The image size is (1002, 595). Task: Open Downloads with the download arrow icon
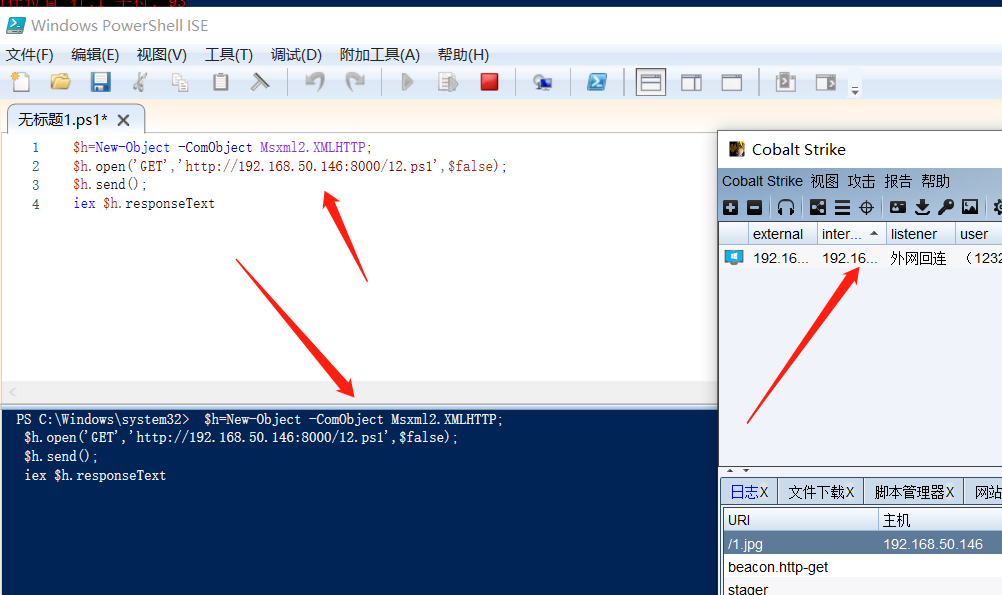[x=922, y=207]
